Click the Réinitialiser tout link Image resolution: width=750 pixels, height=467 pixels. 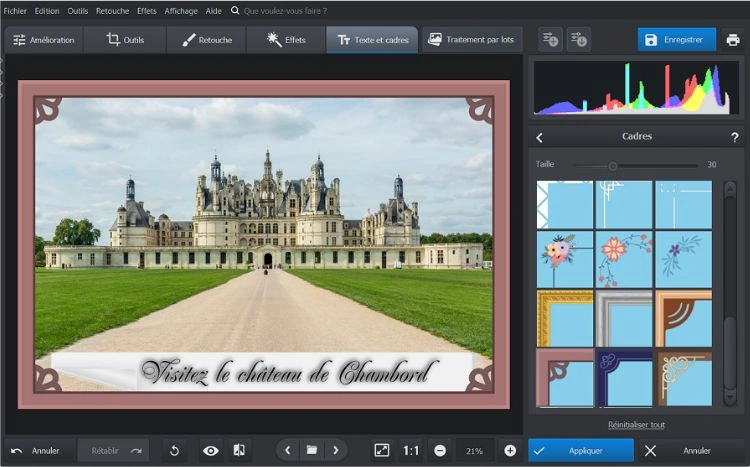tap(636, 424)
